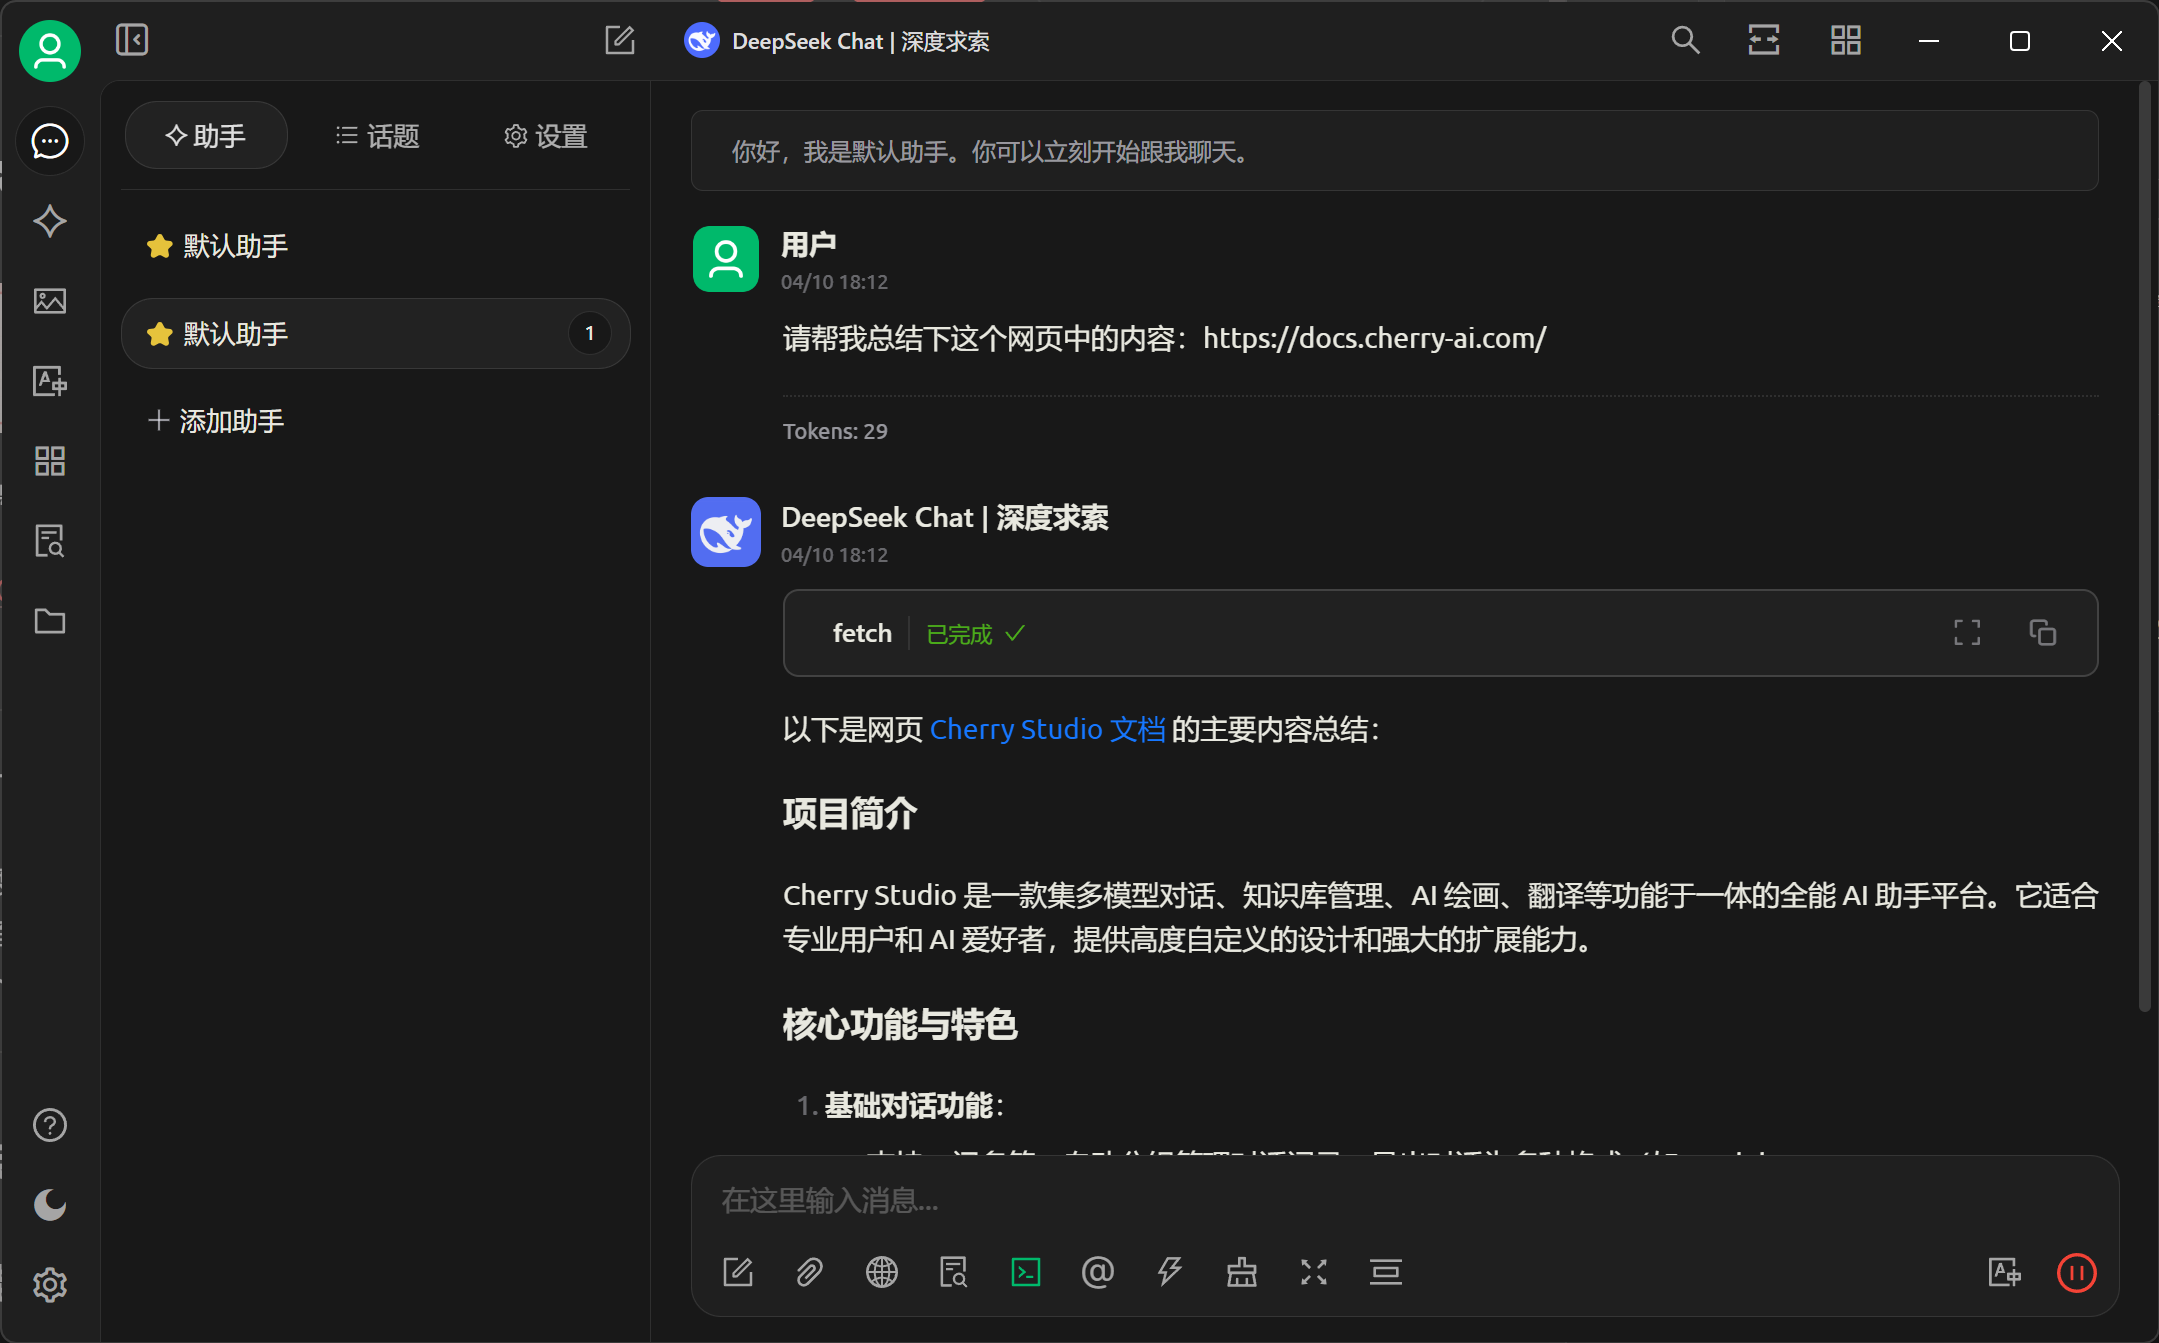Pause generation with the red button
The width and height of the screenshot is (2159, 1343).
pyautogui.click(x=2076, y=1272)
